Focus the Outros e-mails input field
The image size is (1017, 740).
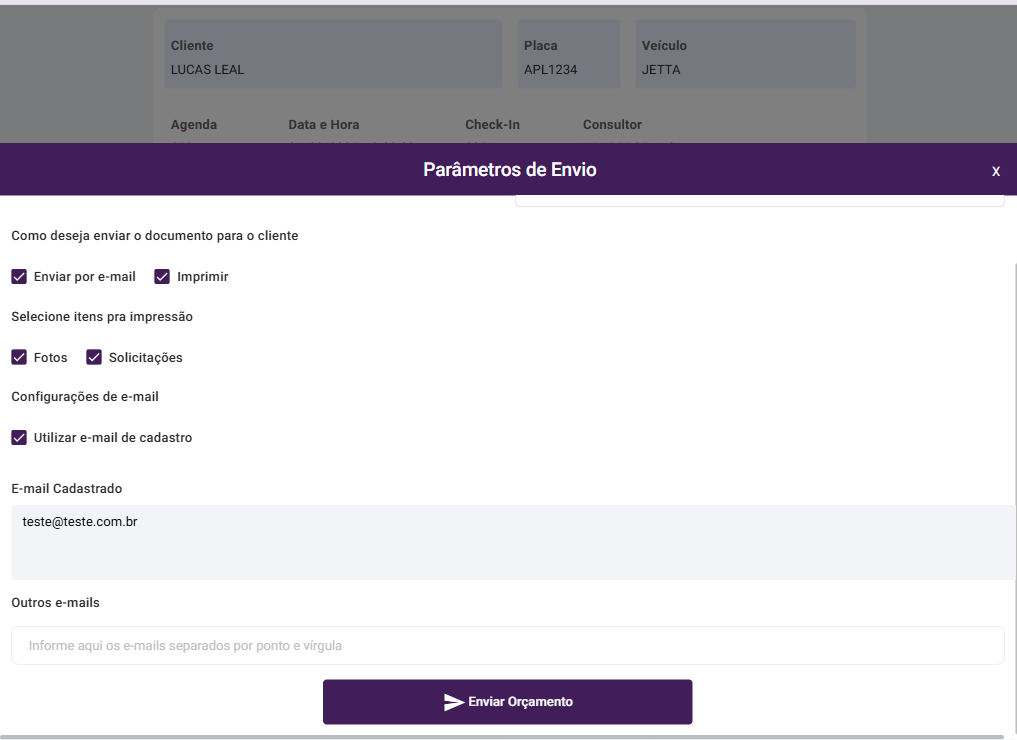507,646
